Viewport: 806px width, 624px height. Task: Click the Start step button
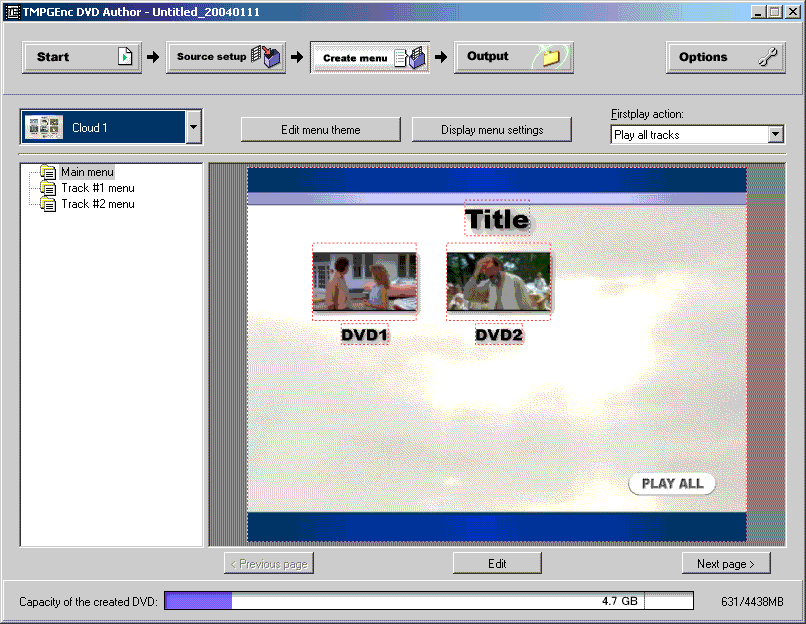82,57
